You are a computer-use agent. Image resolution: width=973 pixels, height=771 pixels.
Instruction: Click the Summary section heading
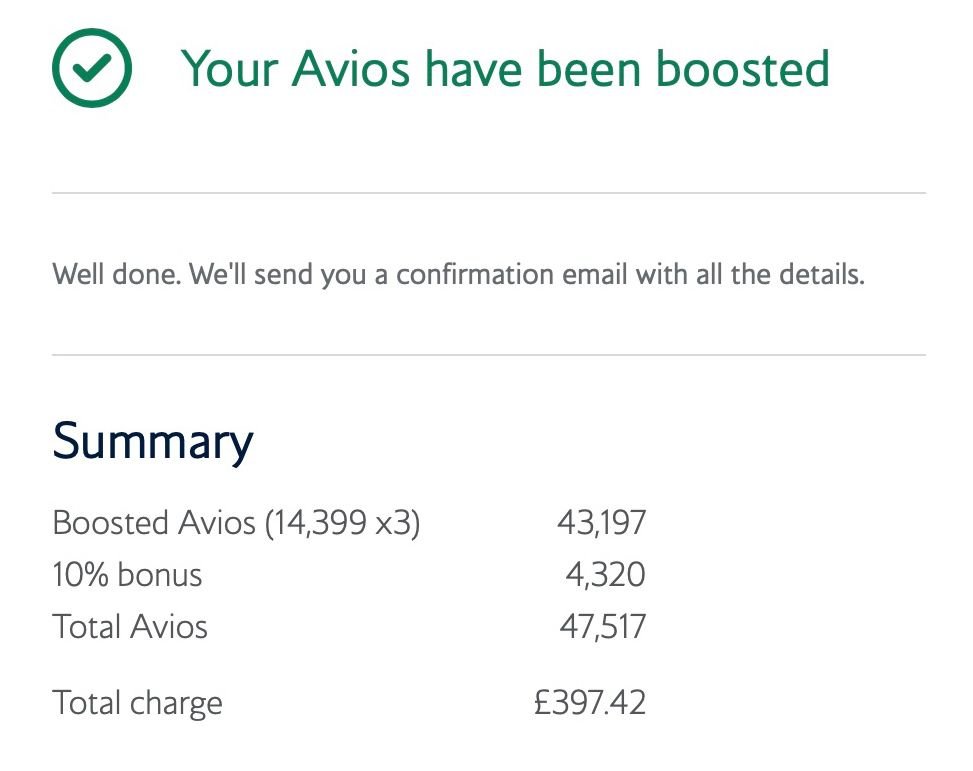pyautogui.click(x=153, y=441)
